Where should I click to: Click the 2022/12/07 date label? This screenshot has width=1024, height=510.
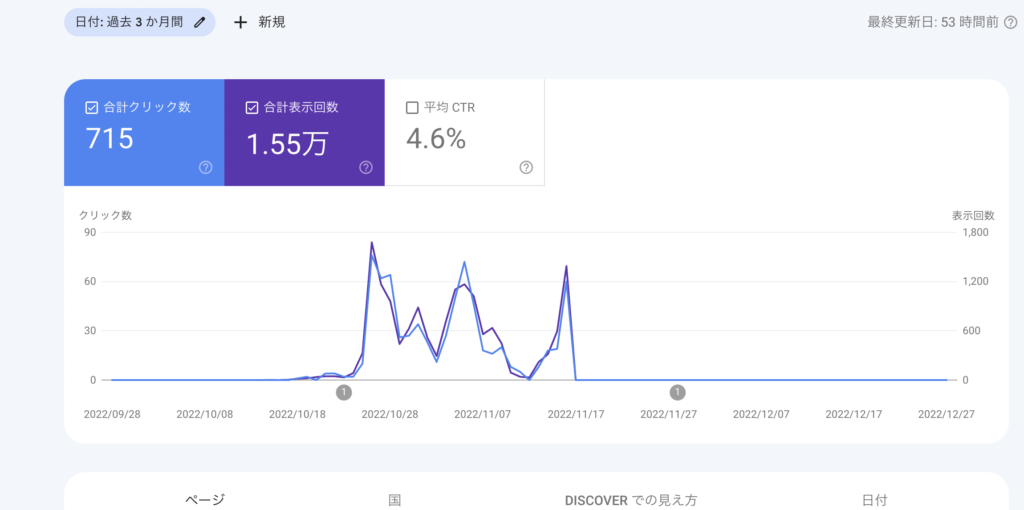(761, 415)
